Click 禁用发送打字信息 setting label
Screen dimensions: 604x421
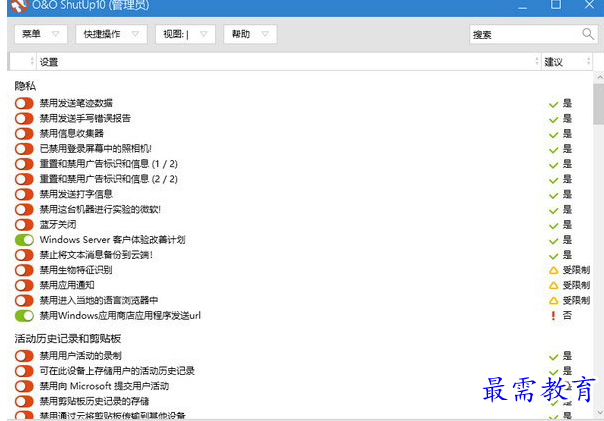[x=76, y=194]
